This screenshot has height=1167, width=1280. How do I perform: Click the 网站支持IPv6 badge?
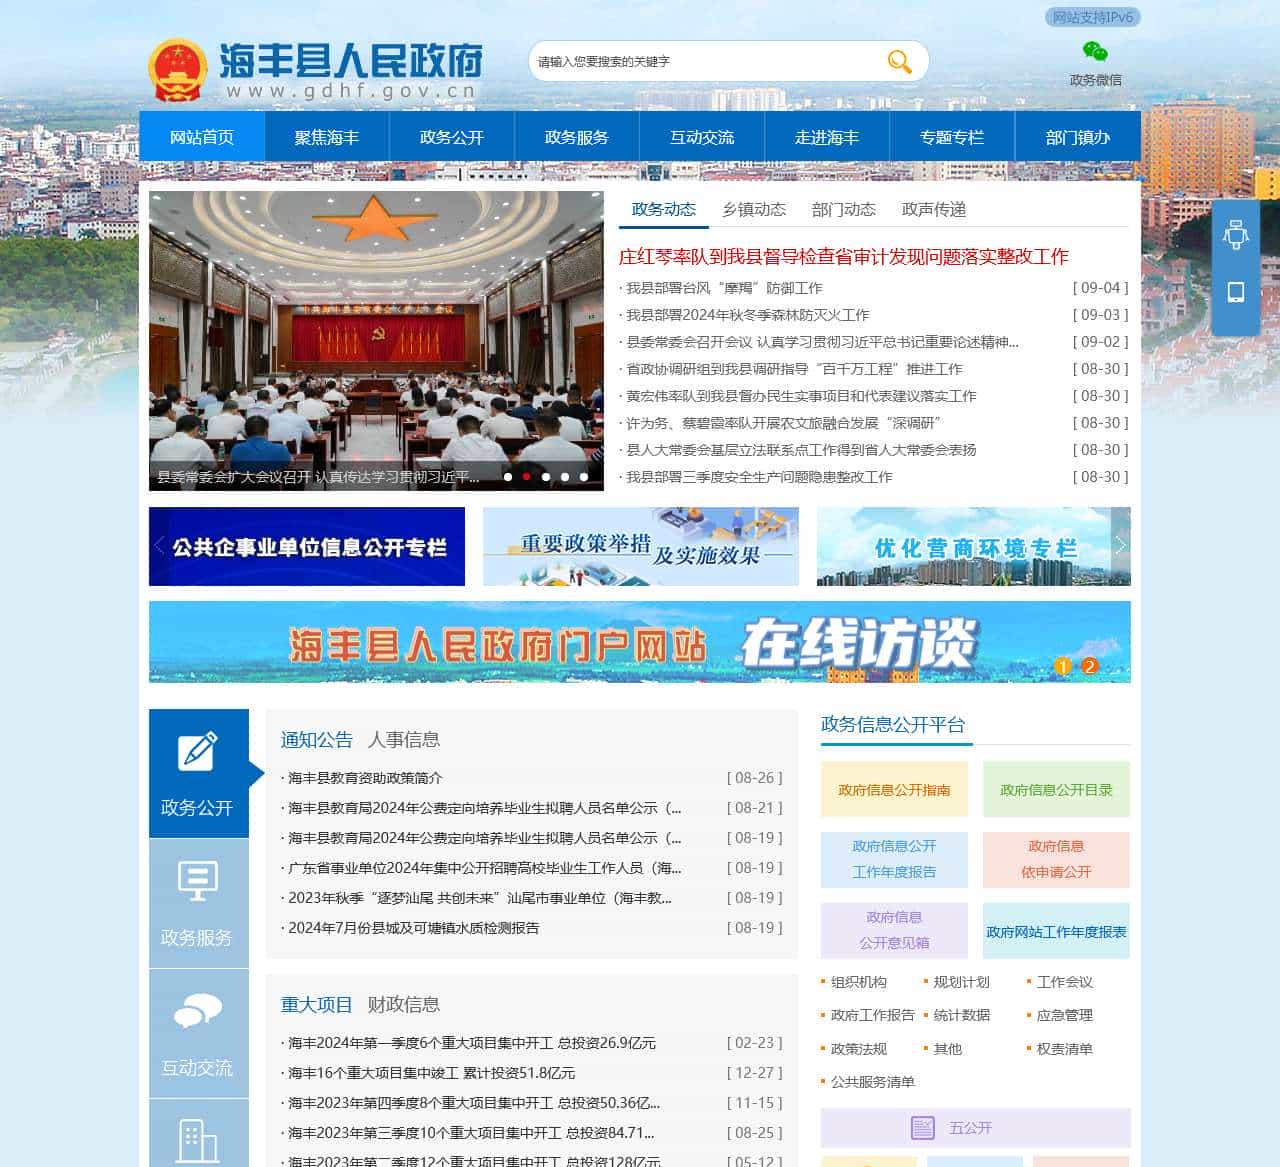pos(1093,17)
